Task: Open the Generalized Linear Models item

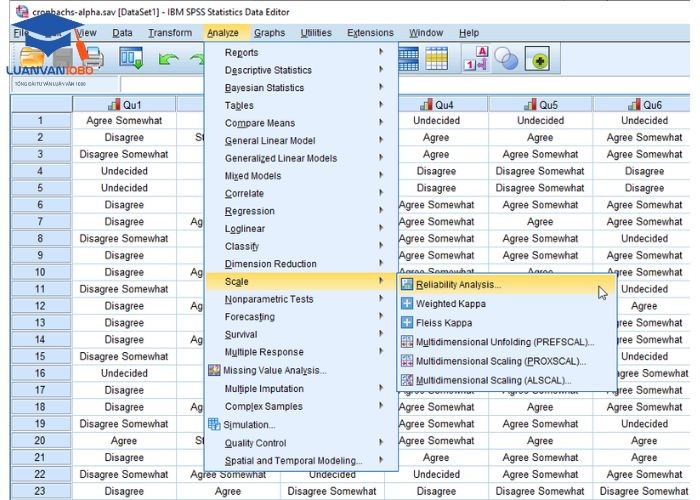Action: coord(281,158)
